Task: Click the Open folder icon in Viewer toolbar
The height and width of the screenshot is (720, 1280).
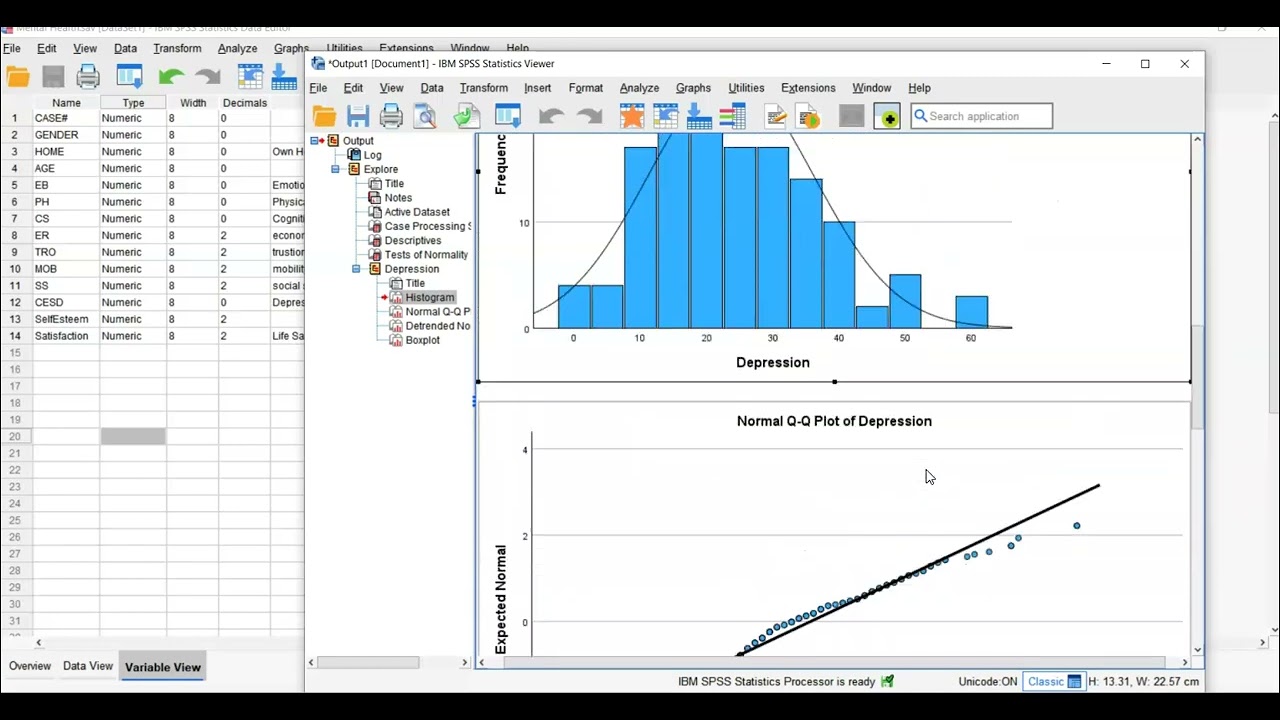Action: pos(324,117)
